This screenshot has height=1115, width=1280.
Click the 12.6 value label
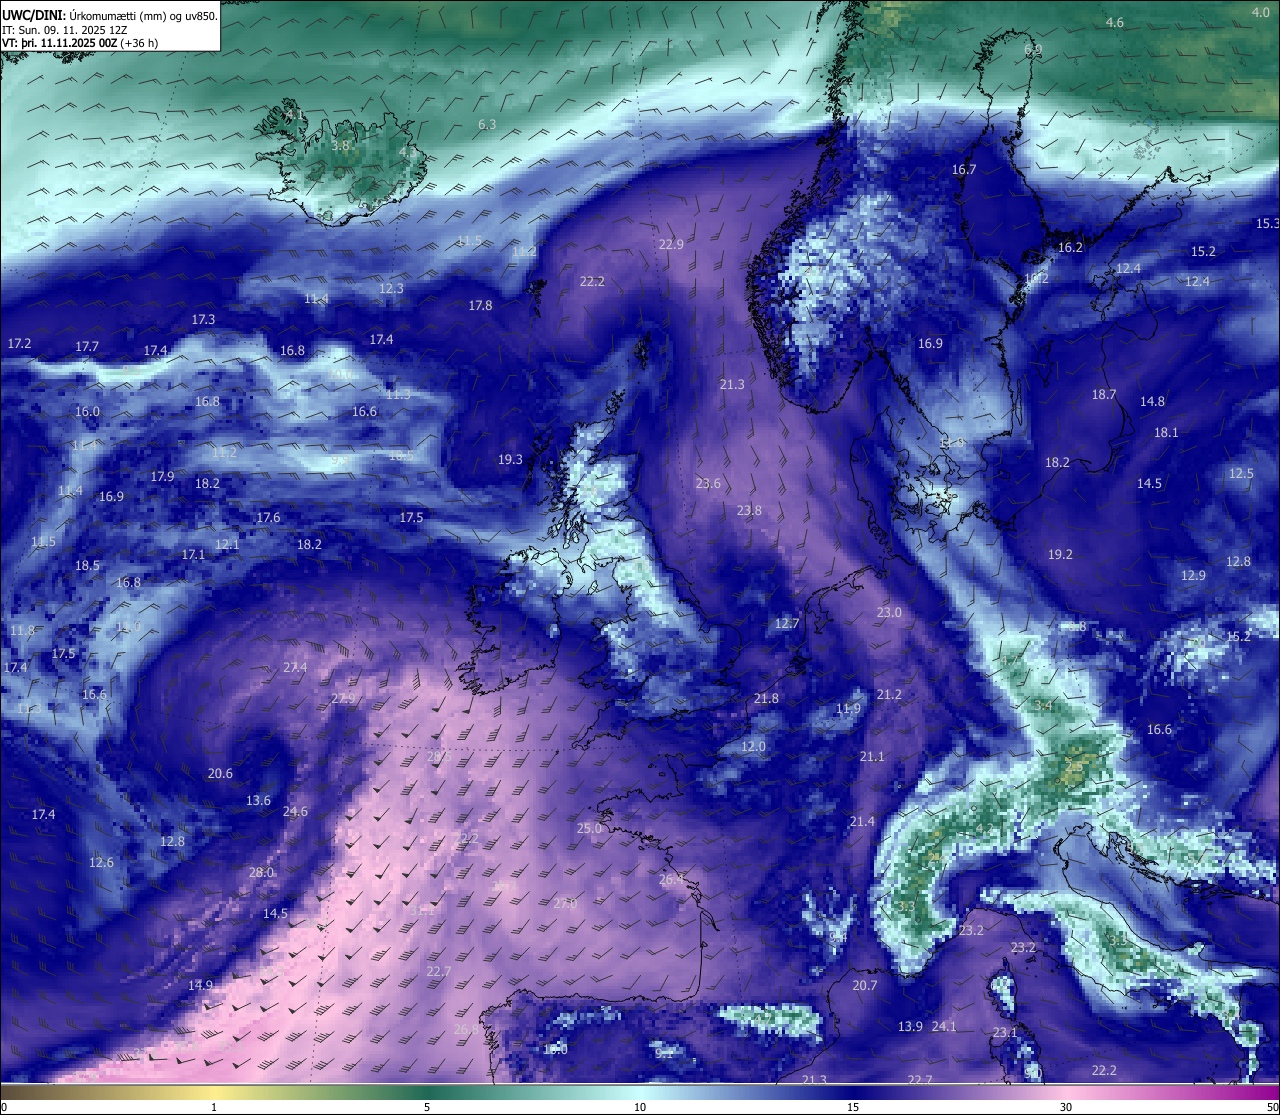point(101,863)
